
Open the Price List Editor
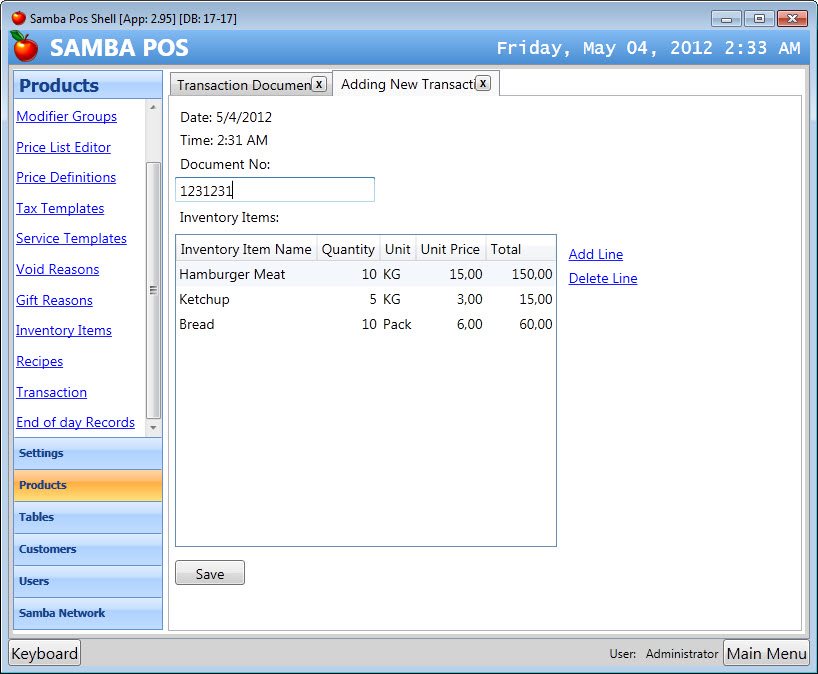tap(63, 147)
